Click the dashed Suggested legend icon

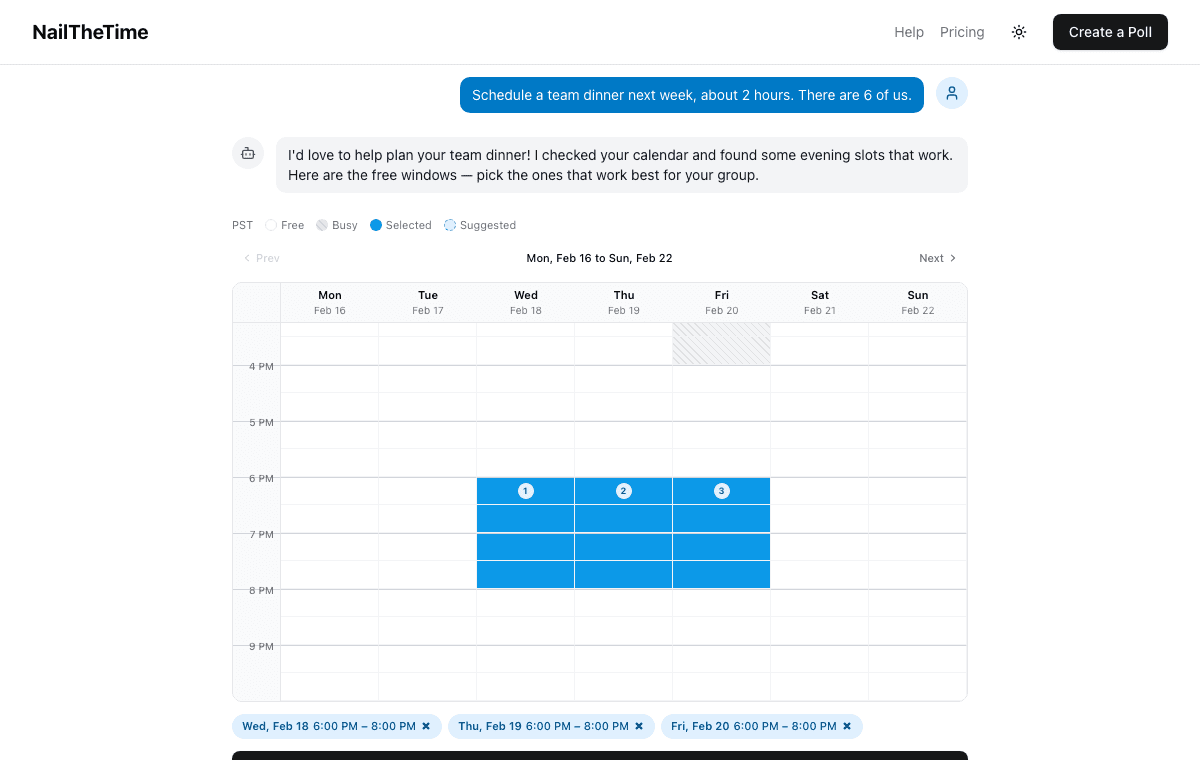449,225
